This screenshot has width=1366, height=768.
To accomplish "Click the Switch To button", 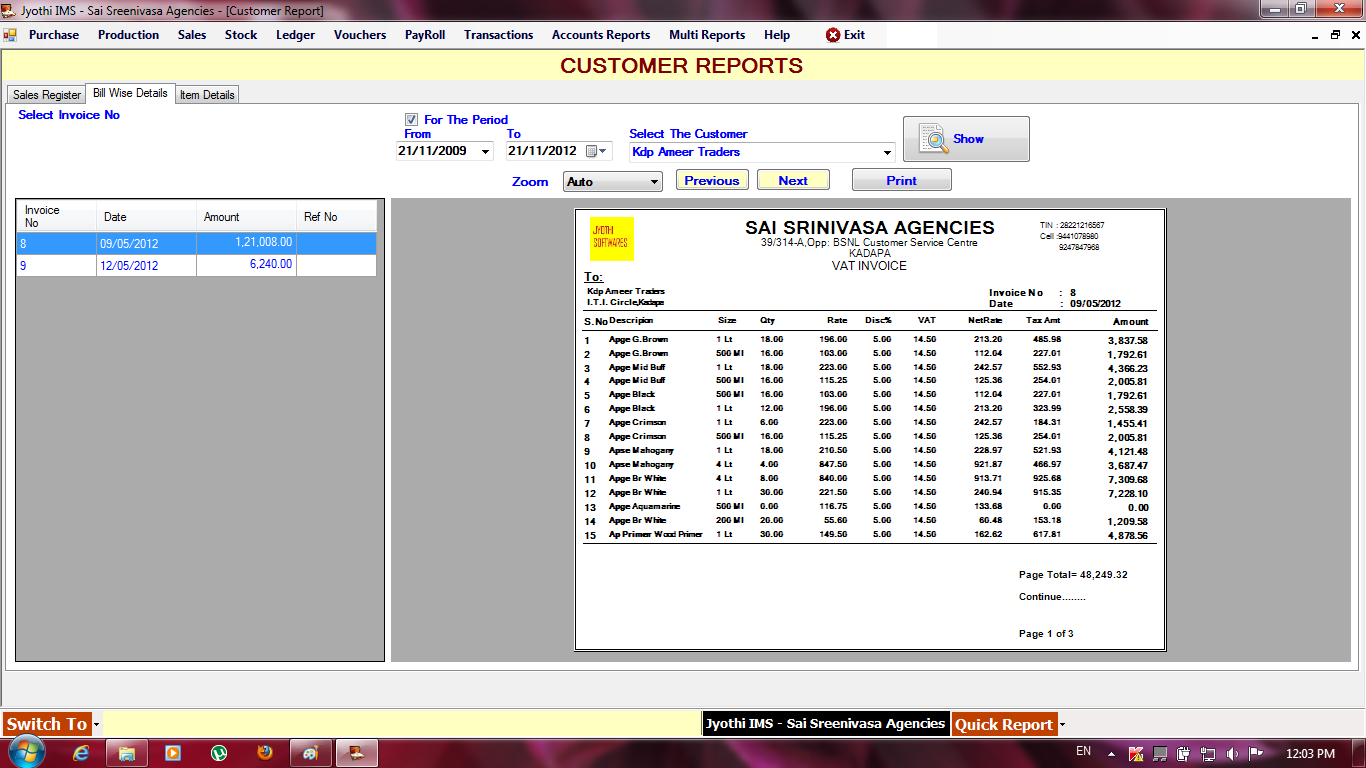I will click(x=46, y=724).
